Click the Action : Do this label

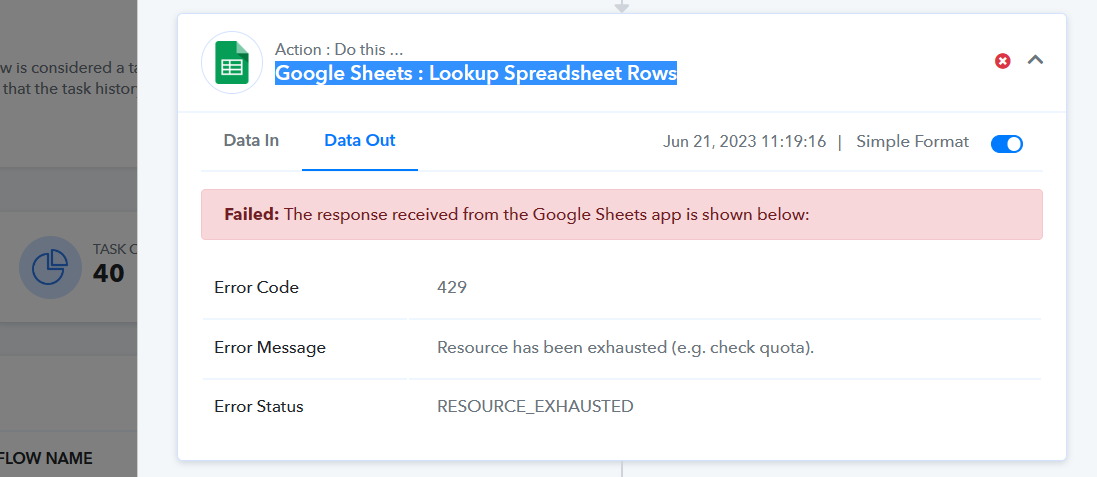click(339, 50)
